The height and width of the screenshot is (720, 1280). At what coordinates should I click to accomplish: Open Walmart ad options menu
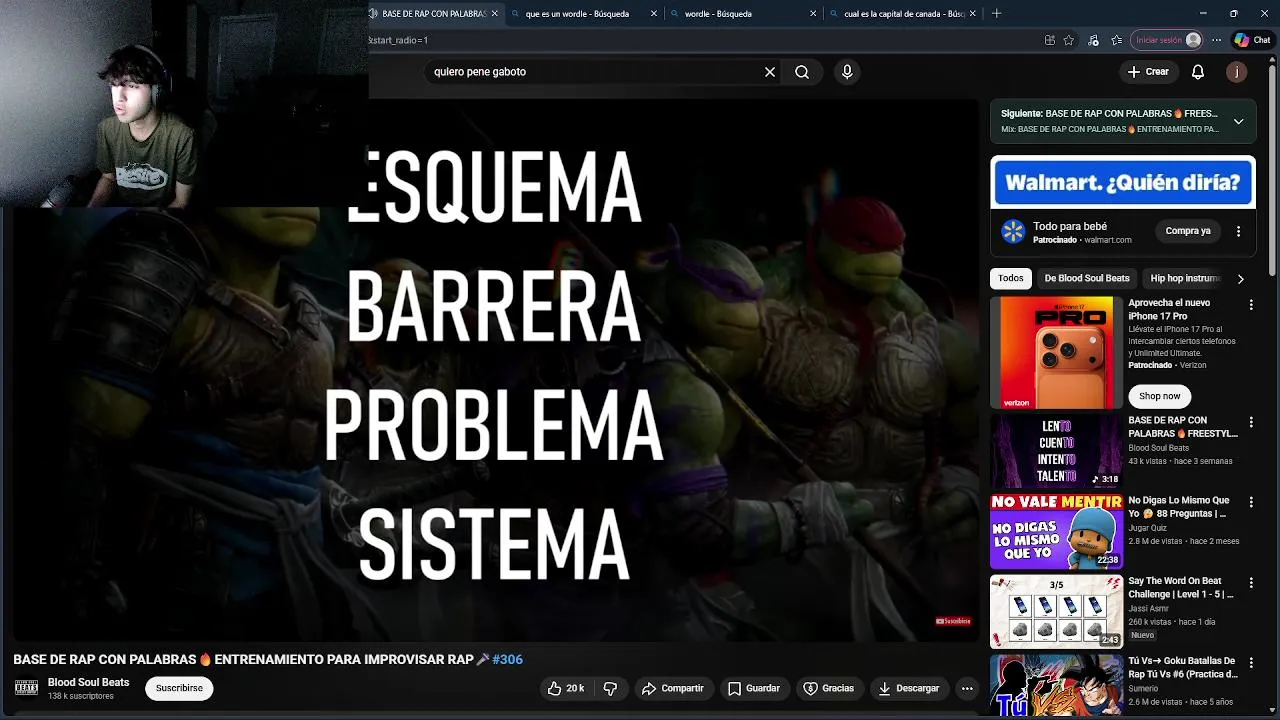[x=1238, y=231]
